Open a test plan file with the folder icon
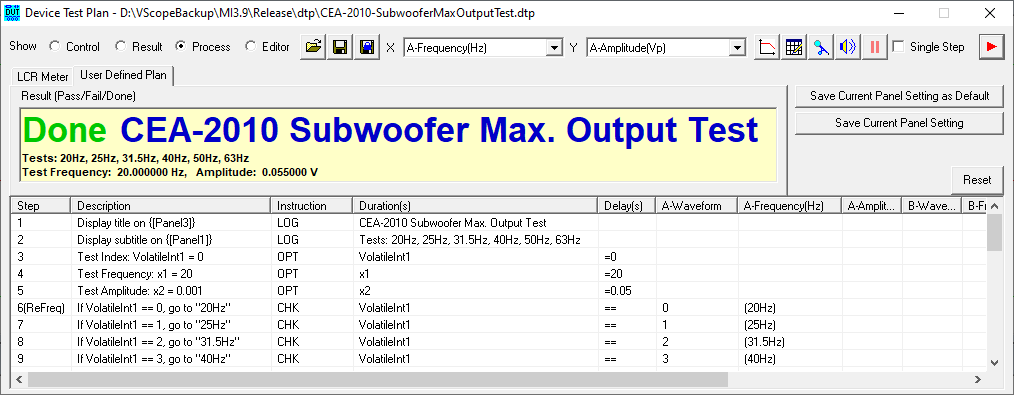1014x395 pixels. click(314, 47)
